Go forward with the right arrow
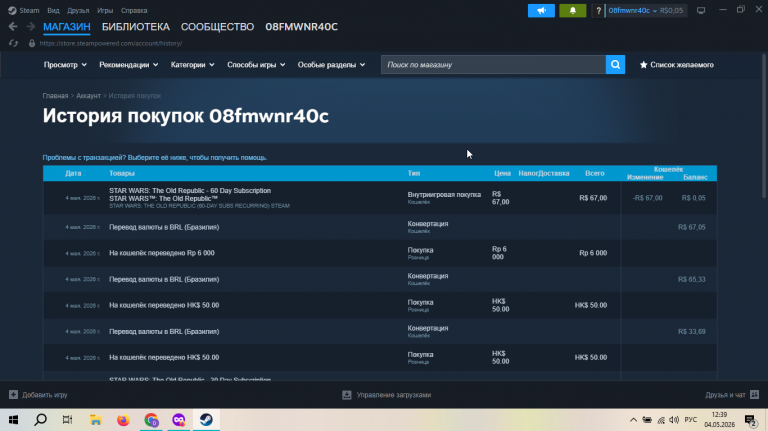This screenshot has height=431, width=768. click(30, 26)
